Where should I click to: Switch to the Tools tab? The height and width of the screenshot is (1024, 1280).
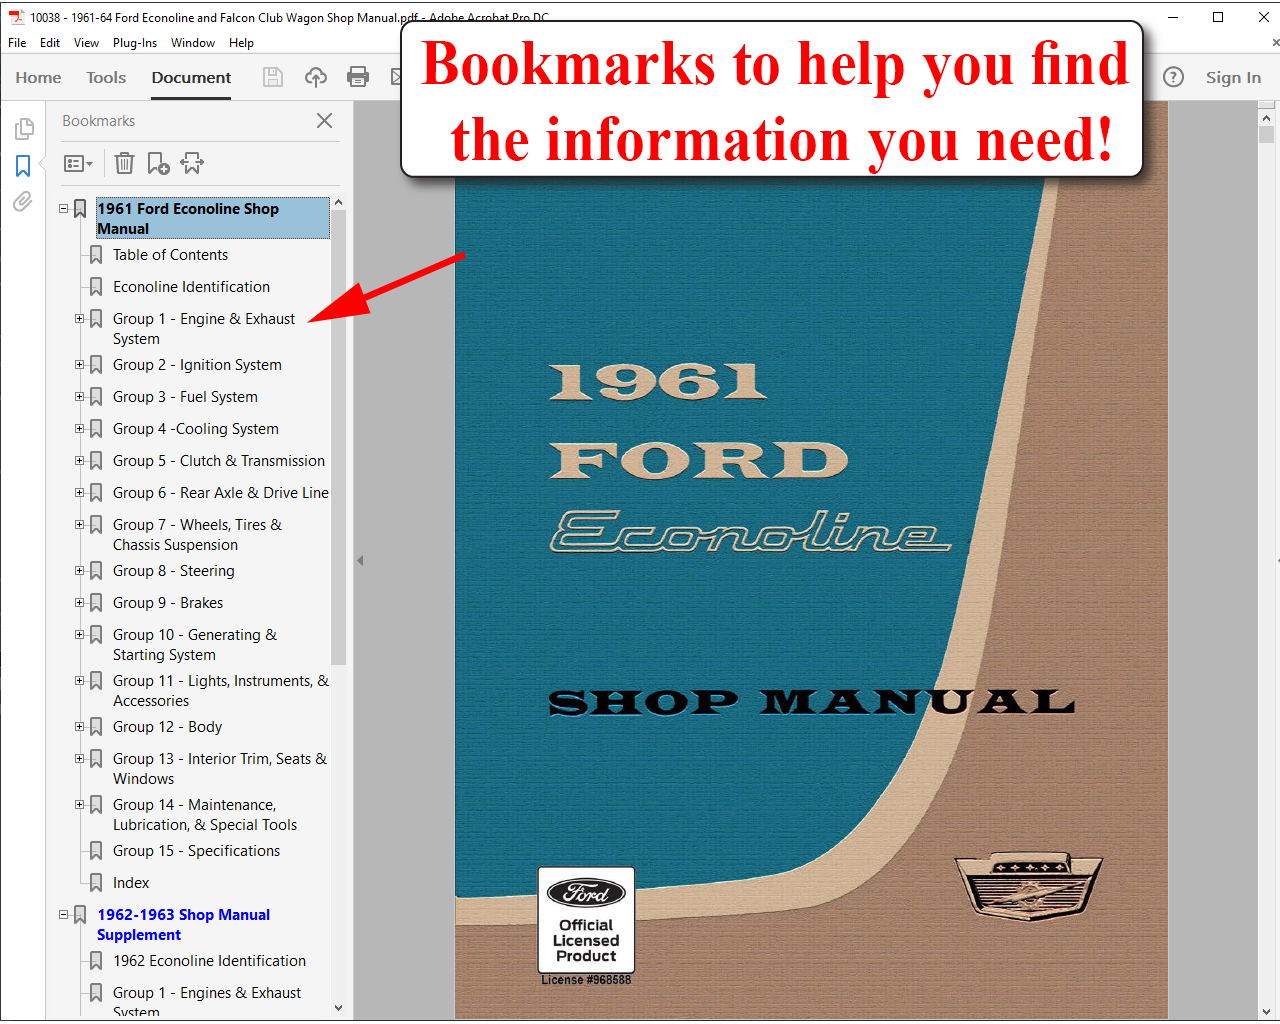[106, 77]
